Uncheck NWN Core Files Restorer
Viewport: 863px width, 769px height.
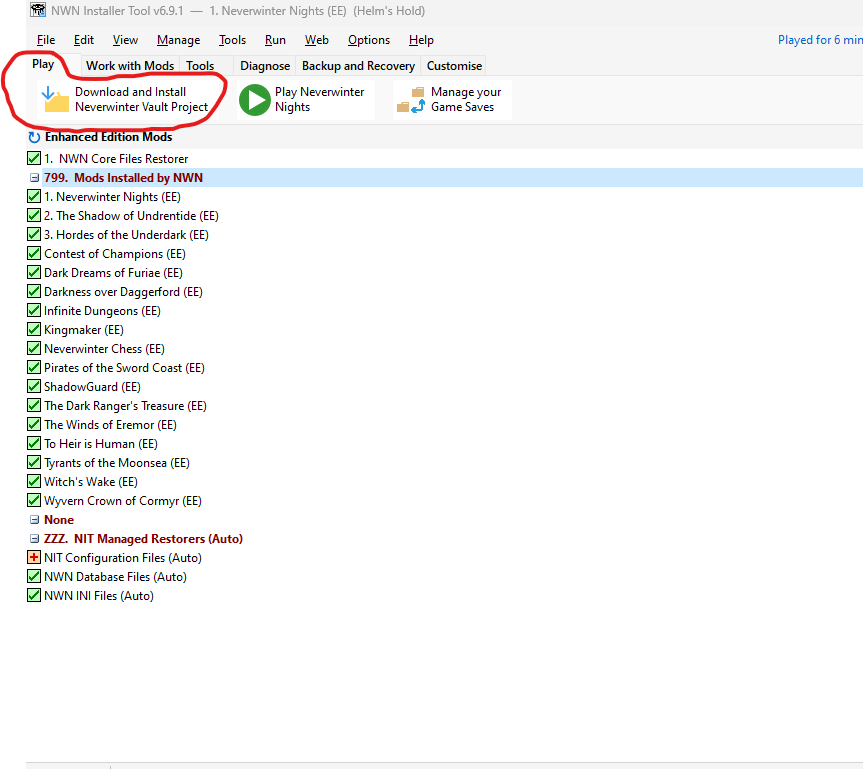coord(34,158)
